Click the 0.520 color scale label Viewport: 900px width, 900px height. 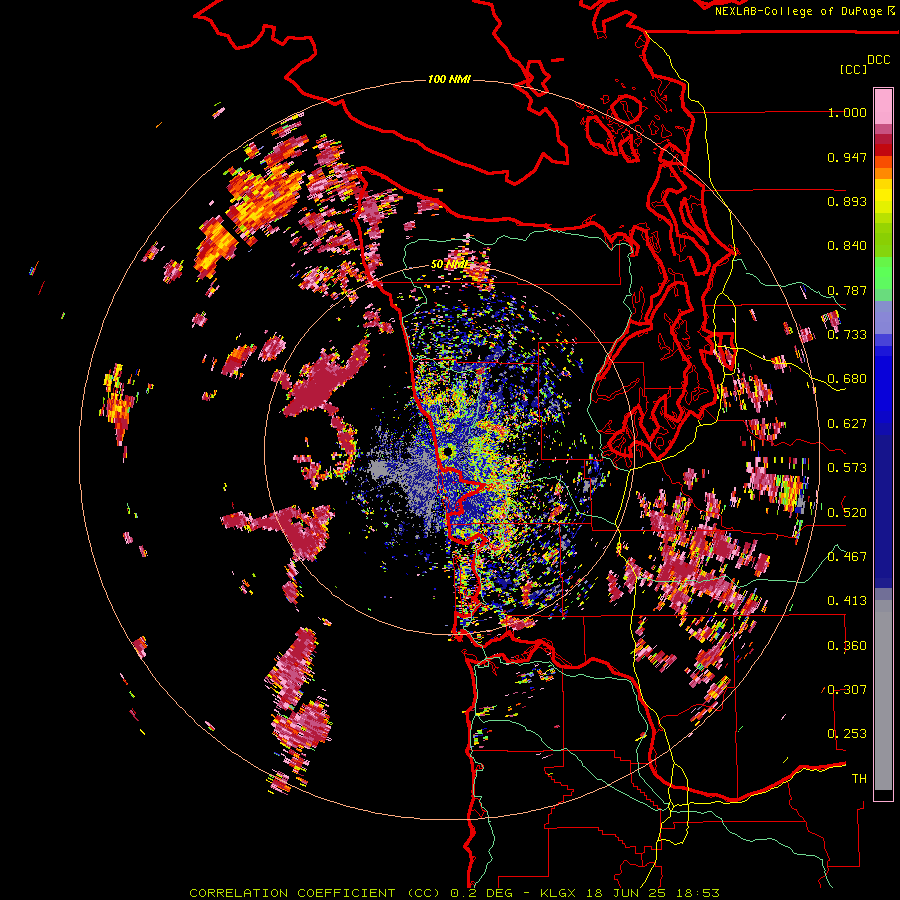click(847, 512)
